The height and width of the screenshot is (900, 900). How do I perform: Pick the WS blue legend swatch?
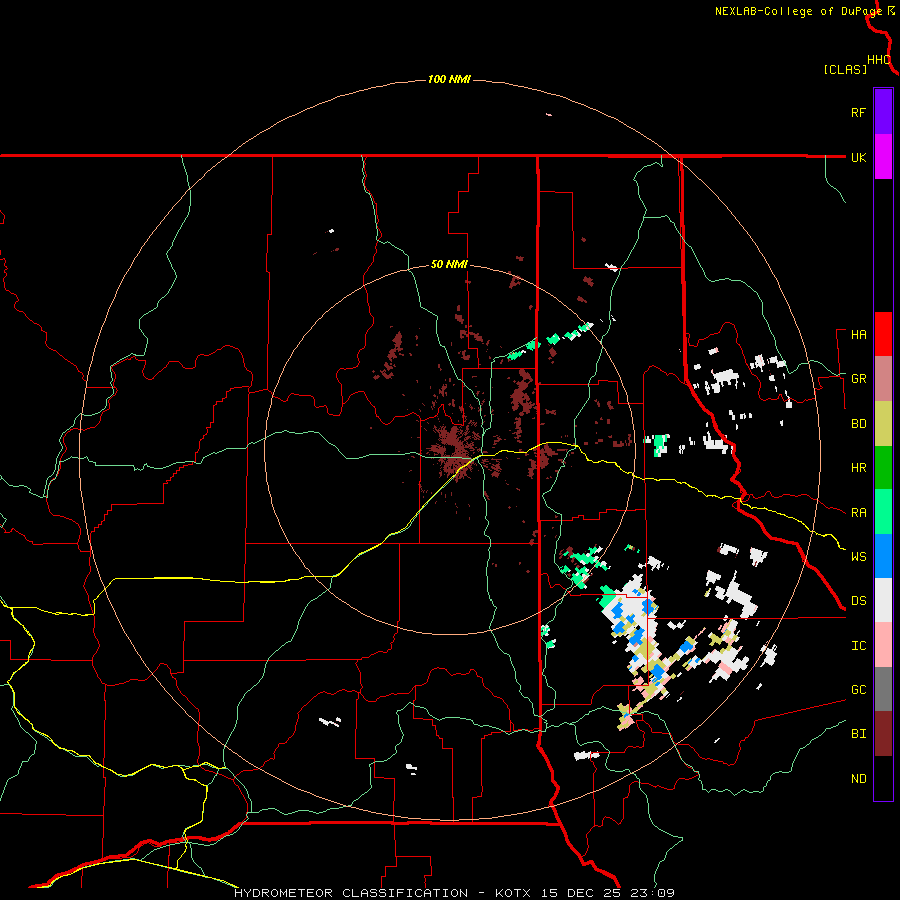click(x=883, y=556)
